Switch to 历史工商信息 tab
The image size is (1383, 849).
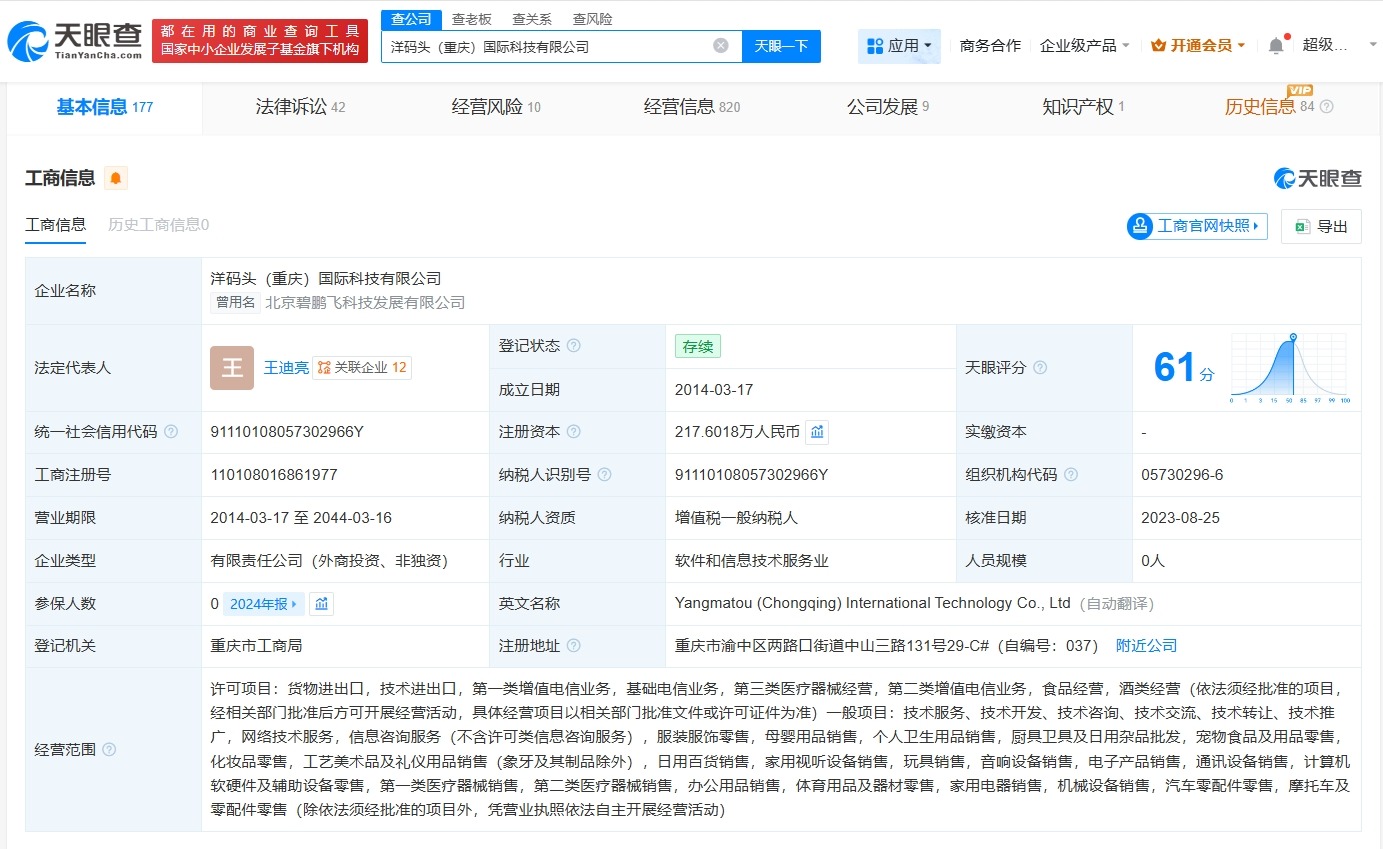point(160,225)
